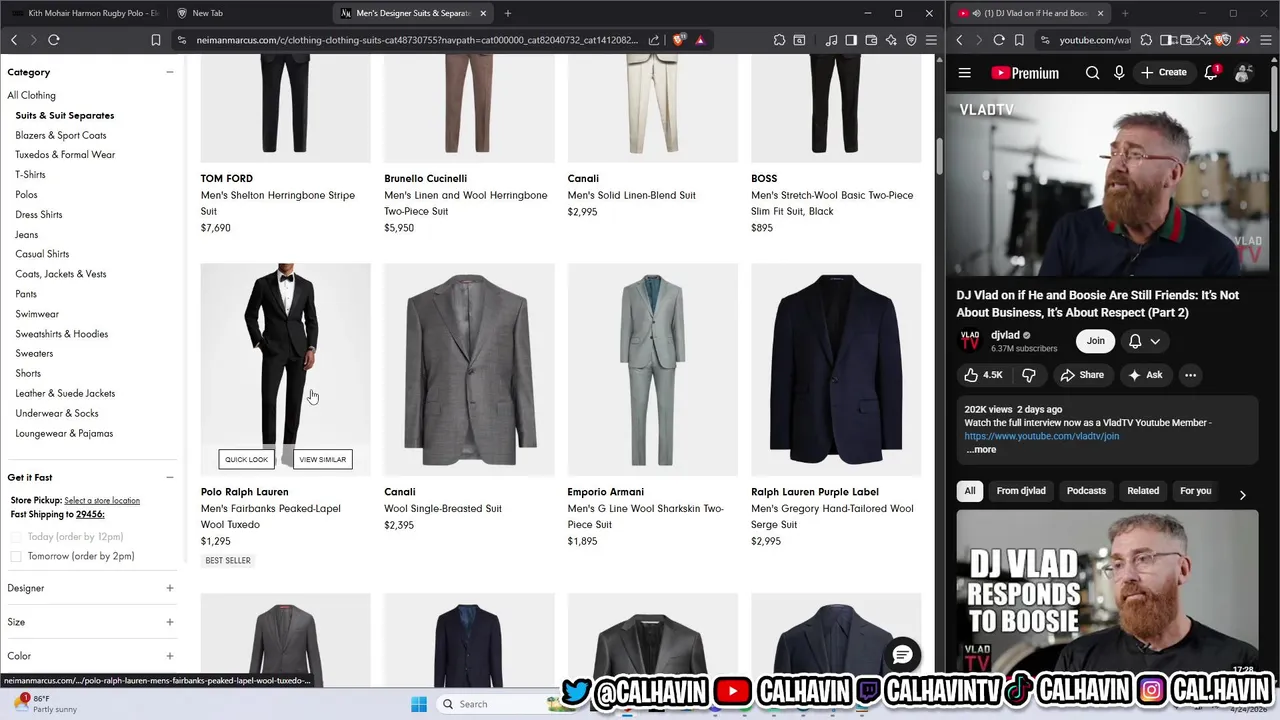Open YouTube account avatar menu
The height and width of the screenshot is (720, 1280).
[x=1243, y=73]
